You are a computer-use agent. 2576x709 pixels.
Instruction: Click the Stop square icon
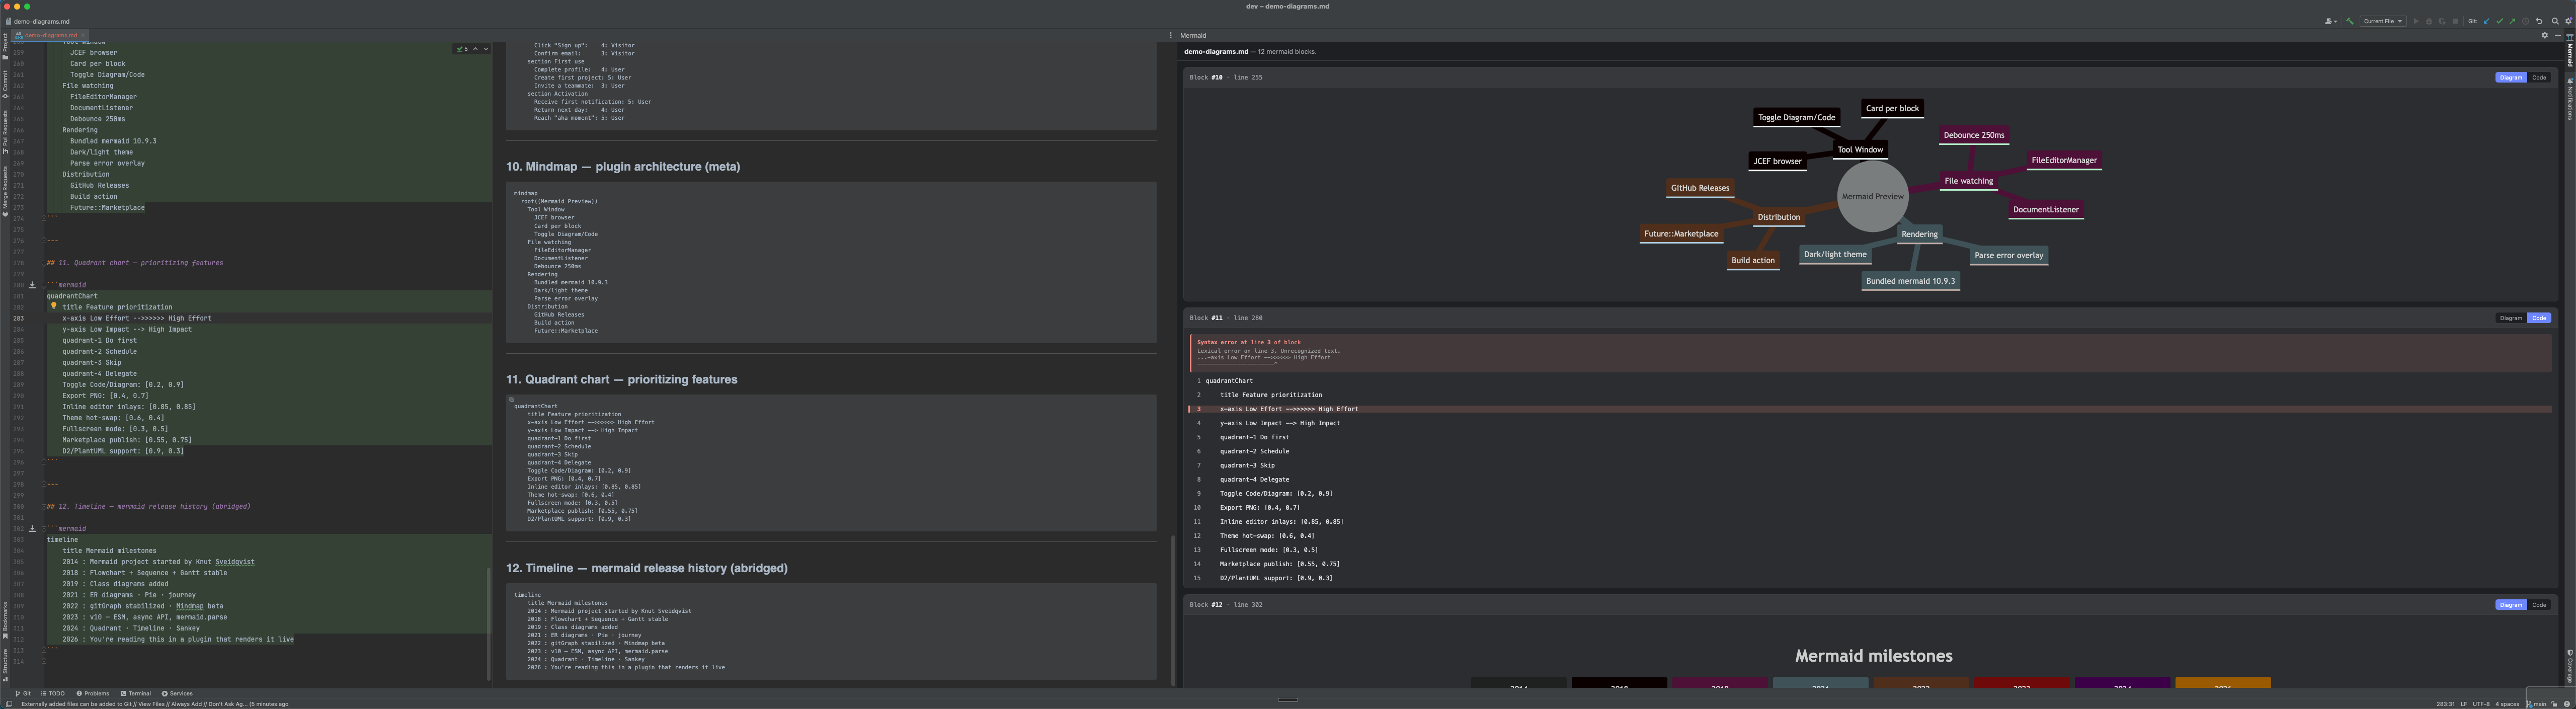(x=2455, y=21)
